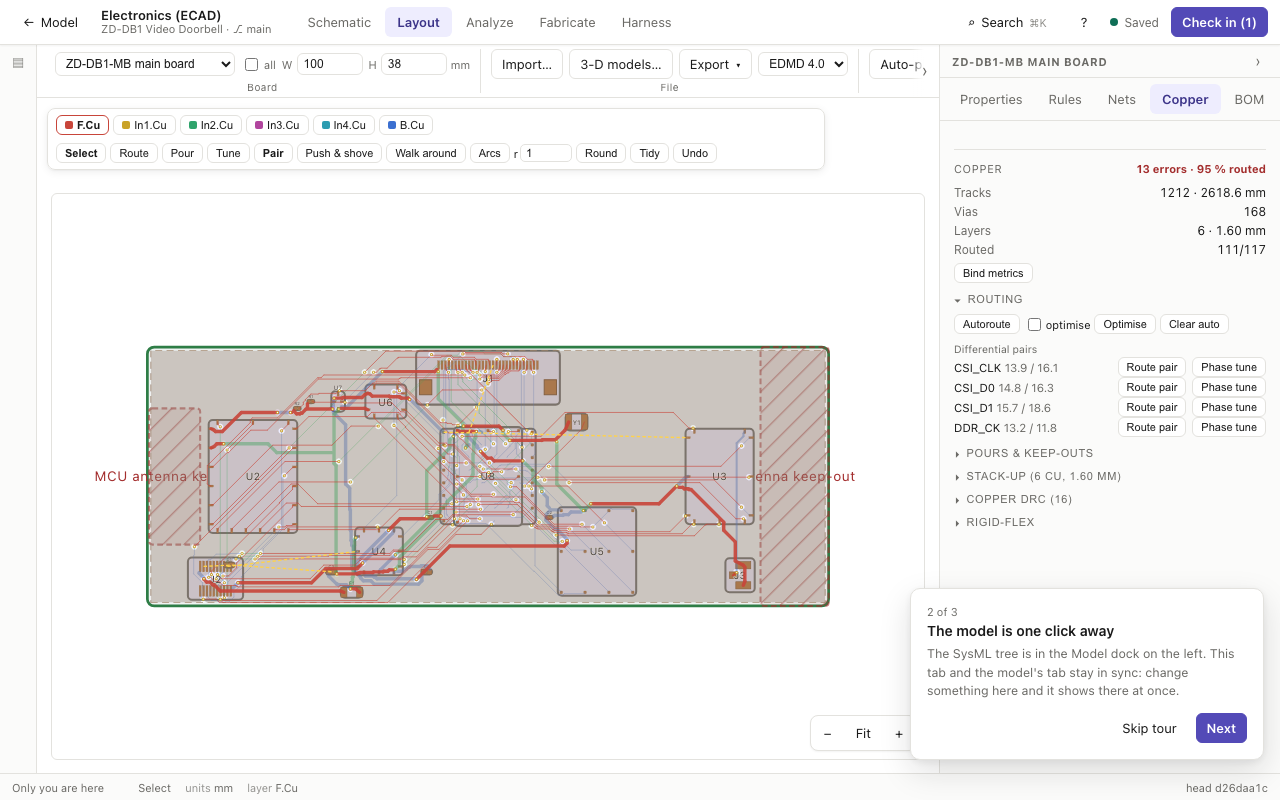
Task: Open the left dock panel icon
Action: 18,63
